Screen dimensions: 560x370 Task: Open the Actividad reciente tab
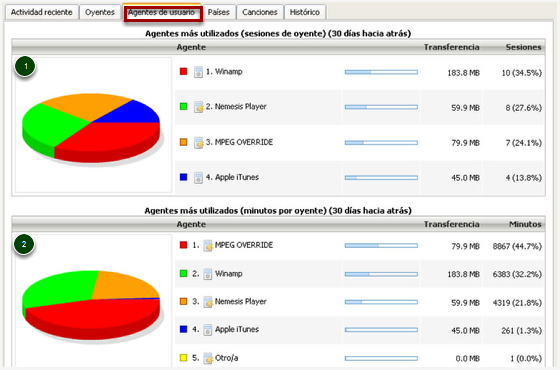coord(41,12)
